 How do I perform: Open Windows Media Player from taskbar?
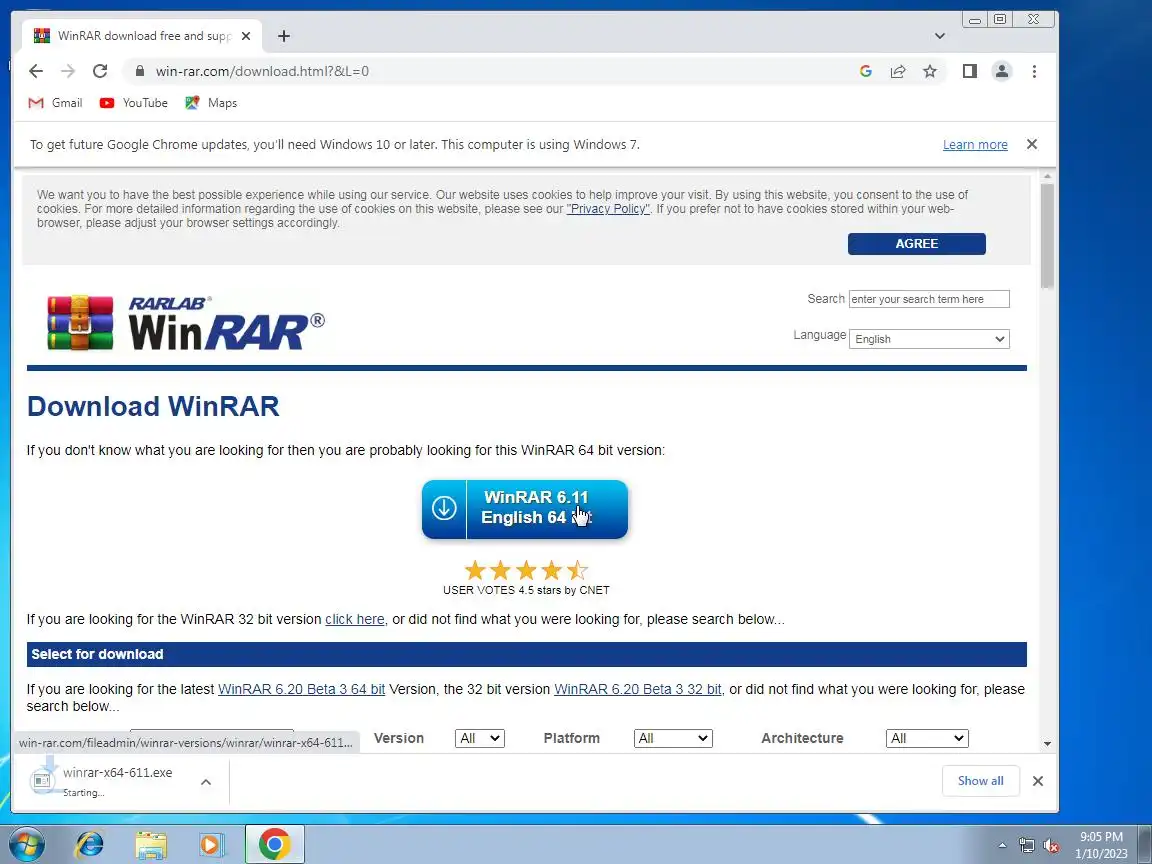211,845
